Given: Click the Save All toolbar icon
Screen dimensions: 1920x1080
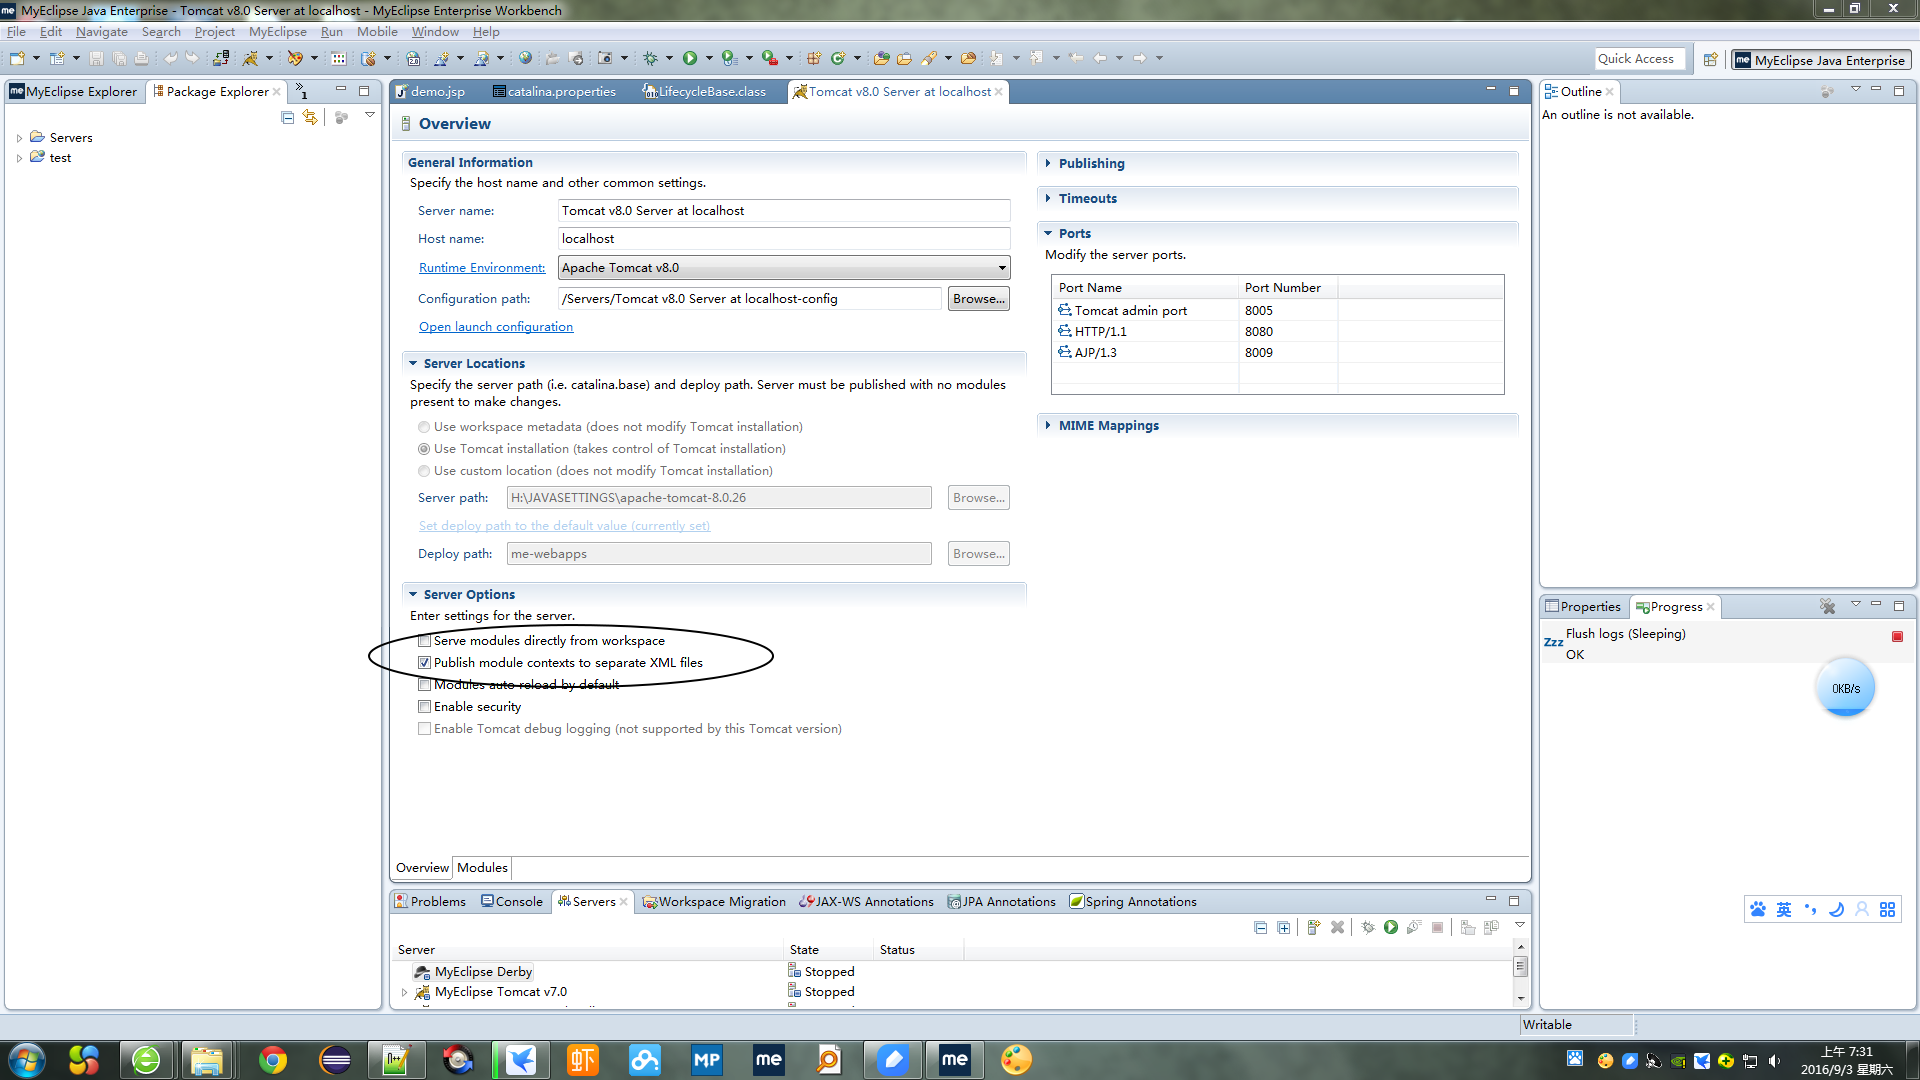Looking at the screenshot, I should 119,58.
